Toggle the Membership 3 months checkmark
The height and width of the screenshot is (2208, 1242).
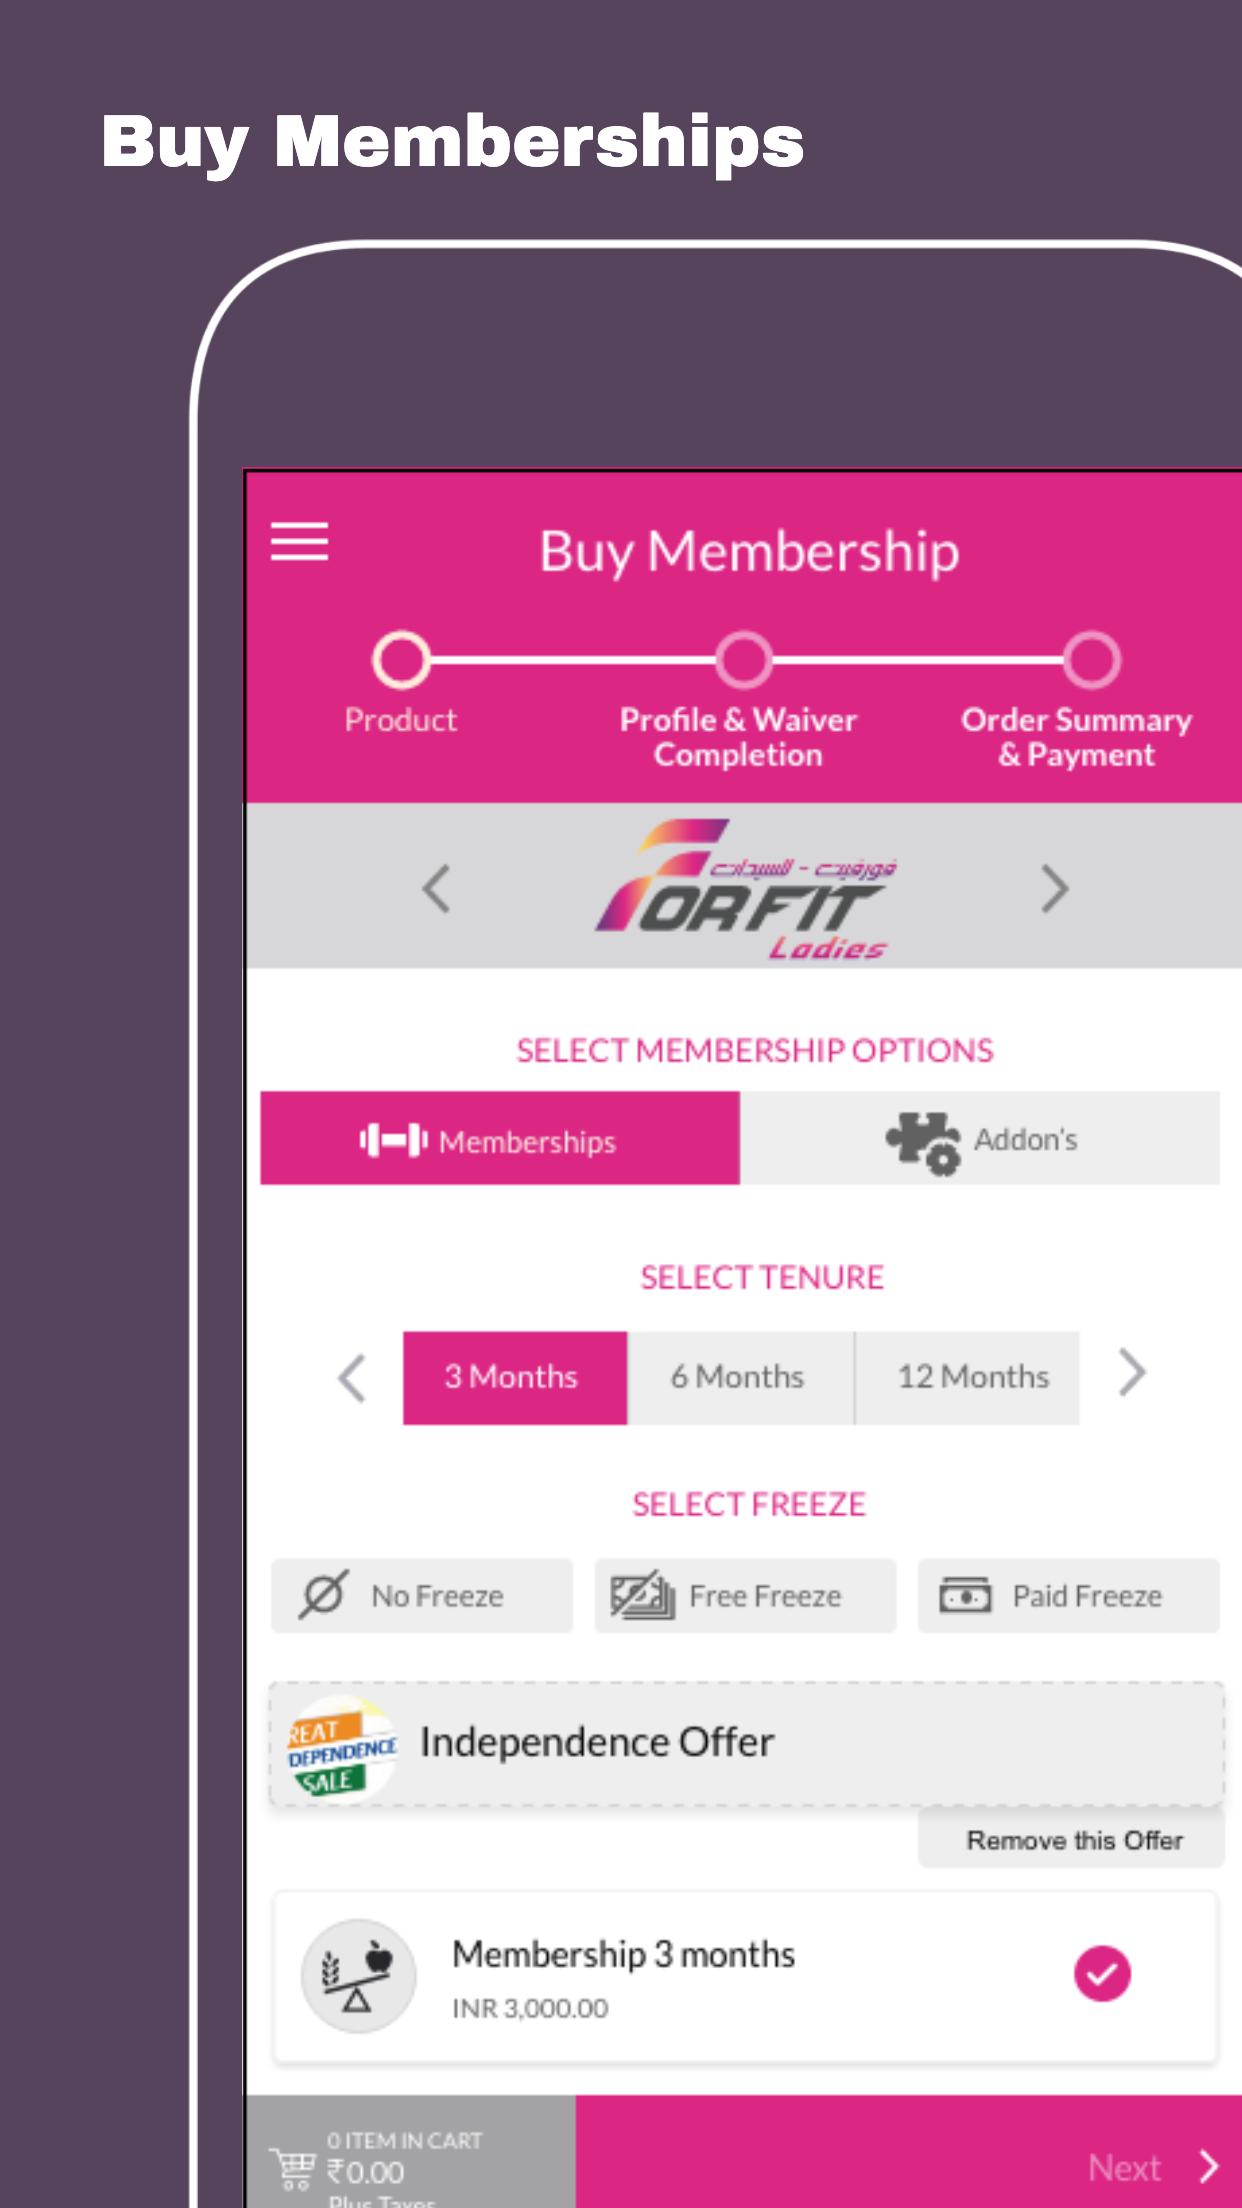coord(1102,1973)
